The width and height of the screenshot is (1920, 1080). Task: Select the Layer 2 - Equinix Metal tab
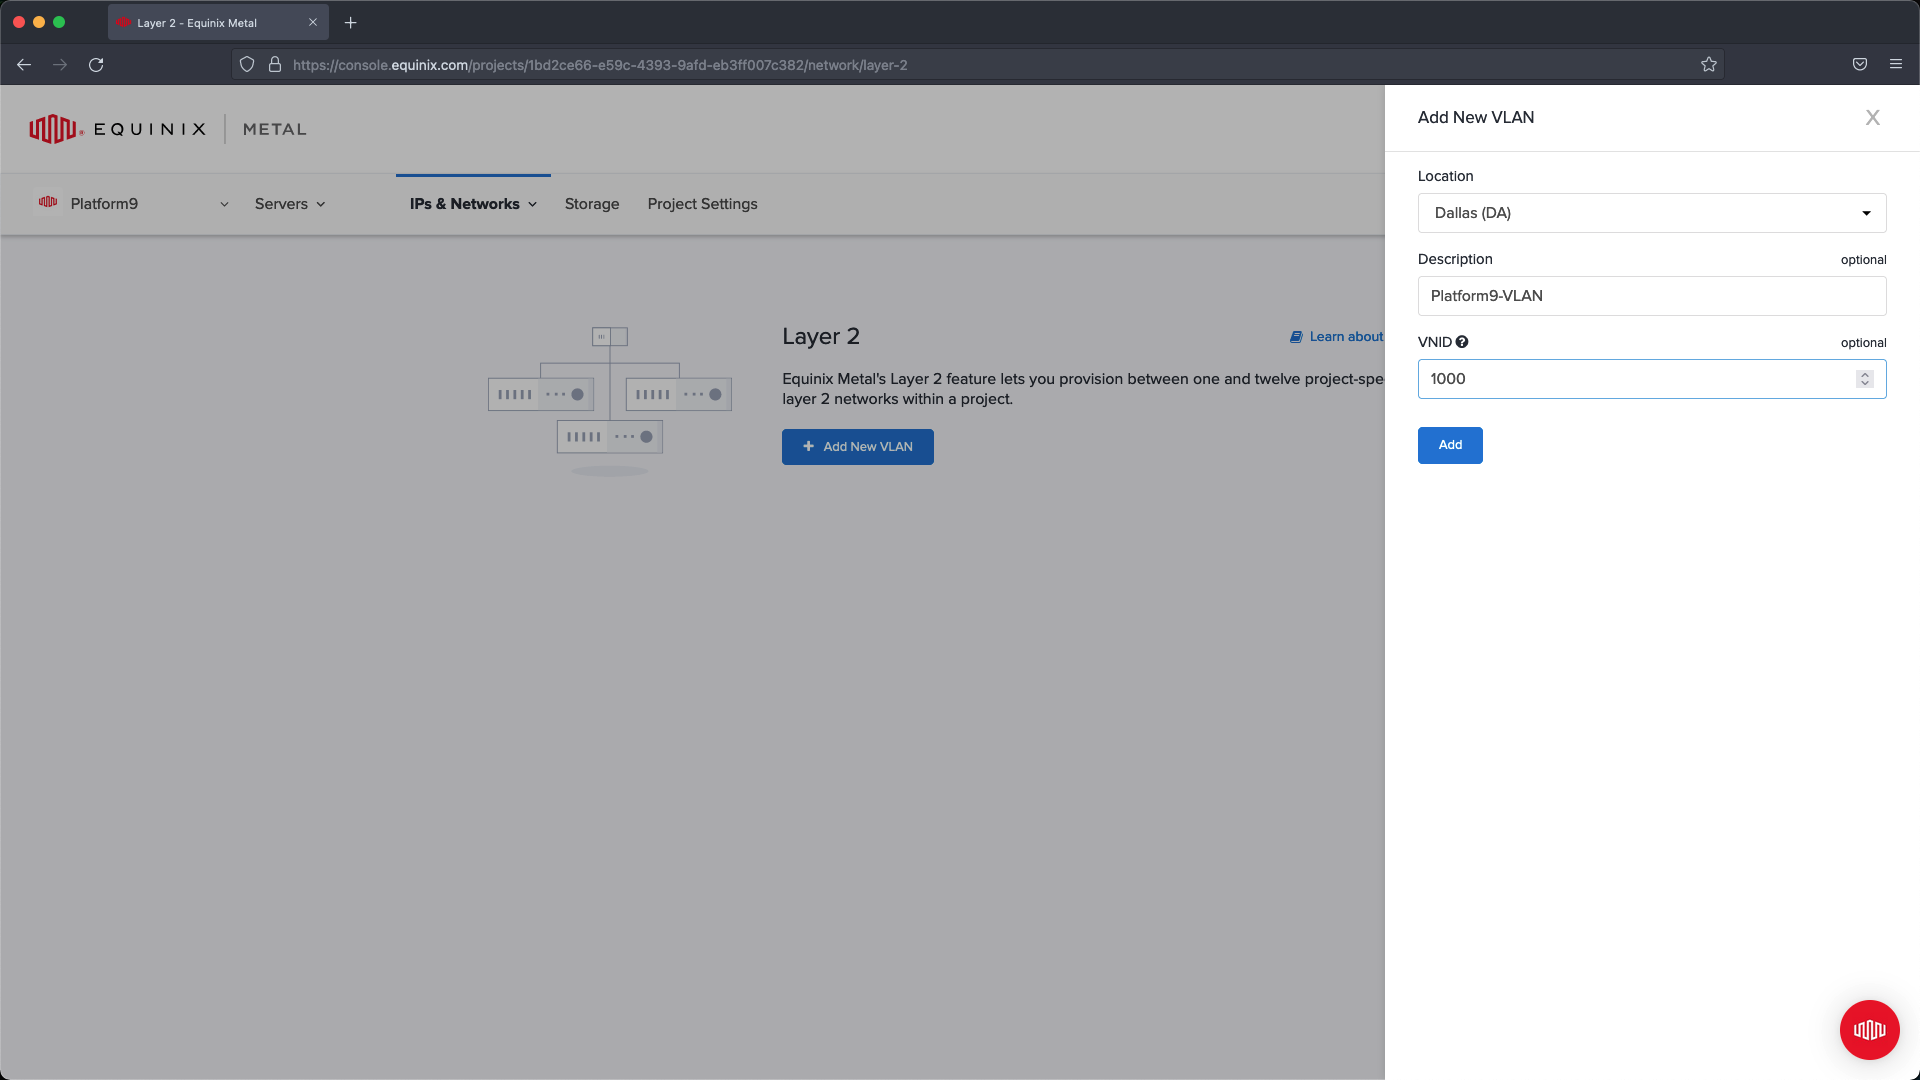[x=218, y=23]
